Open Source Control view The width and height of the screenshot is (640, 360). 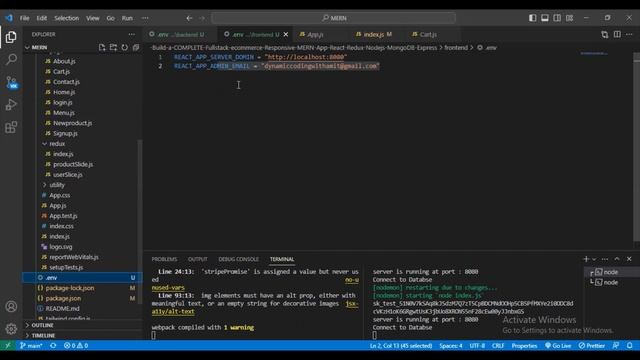tap(11, 82)
